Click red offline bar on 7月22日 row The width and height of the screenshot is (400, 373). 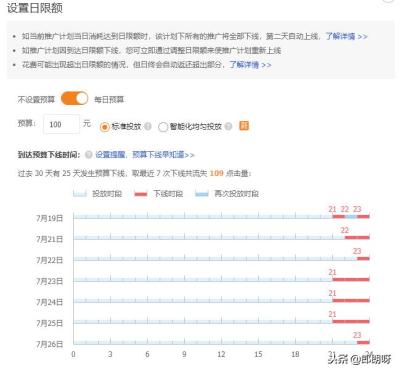click(x=363, y=258)
